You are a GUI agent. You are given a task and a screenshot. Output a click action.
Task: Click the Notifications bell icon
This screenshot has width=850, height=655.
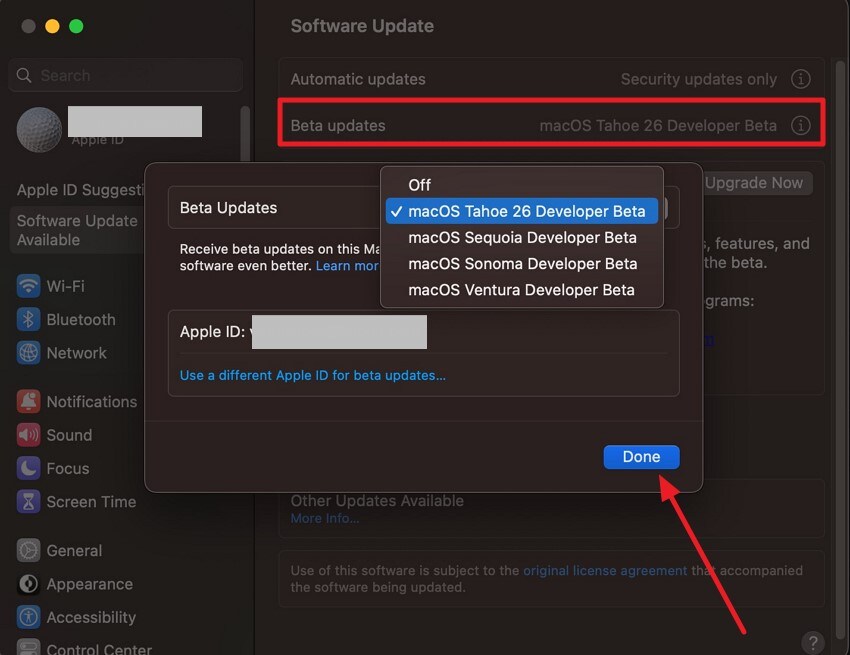tap(28, 401)
